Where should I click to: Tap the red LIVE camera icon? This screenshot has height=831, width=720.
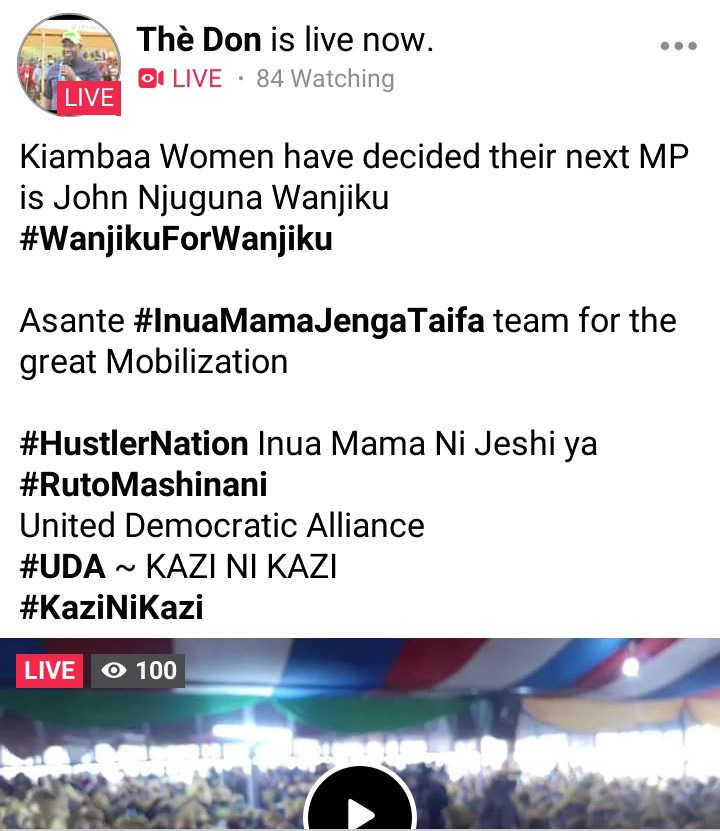tap(151, 78)
